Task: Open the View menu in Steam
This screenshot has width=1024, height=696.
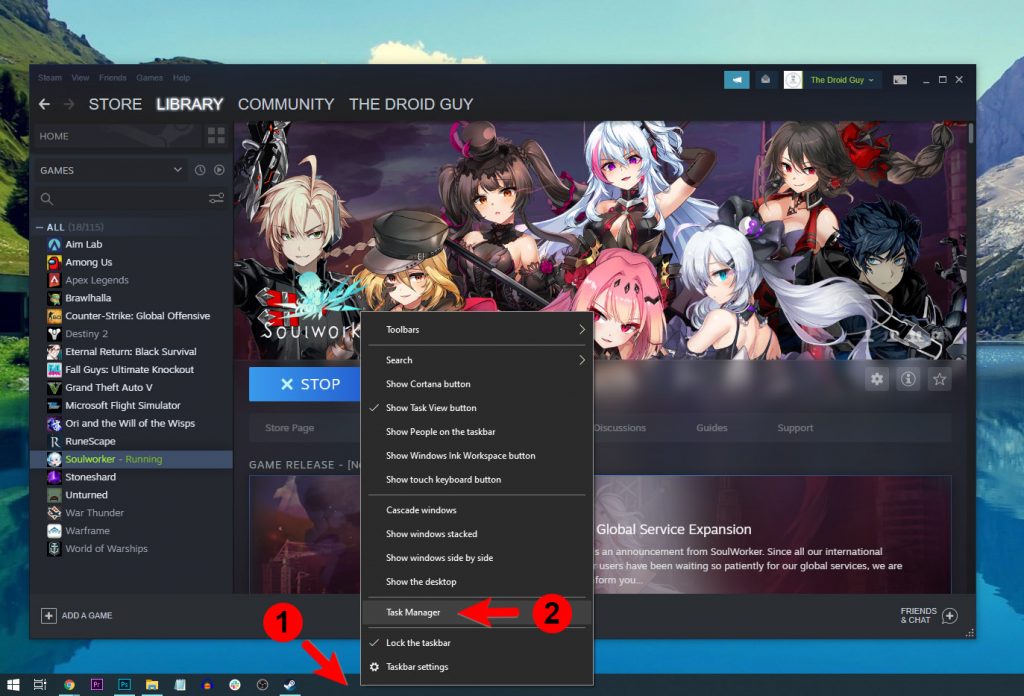Action: pyautogui.click(x=80, y=78)
